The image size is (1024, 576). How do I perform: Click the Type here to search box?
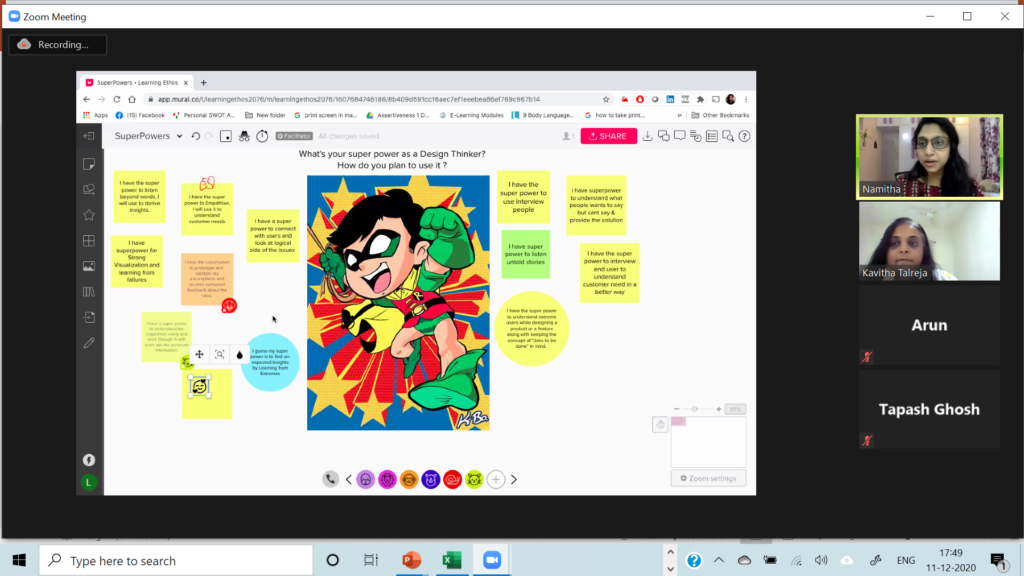coord(176,560)
